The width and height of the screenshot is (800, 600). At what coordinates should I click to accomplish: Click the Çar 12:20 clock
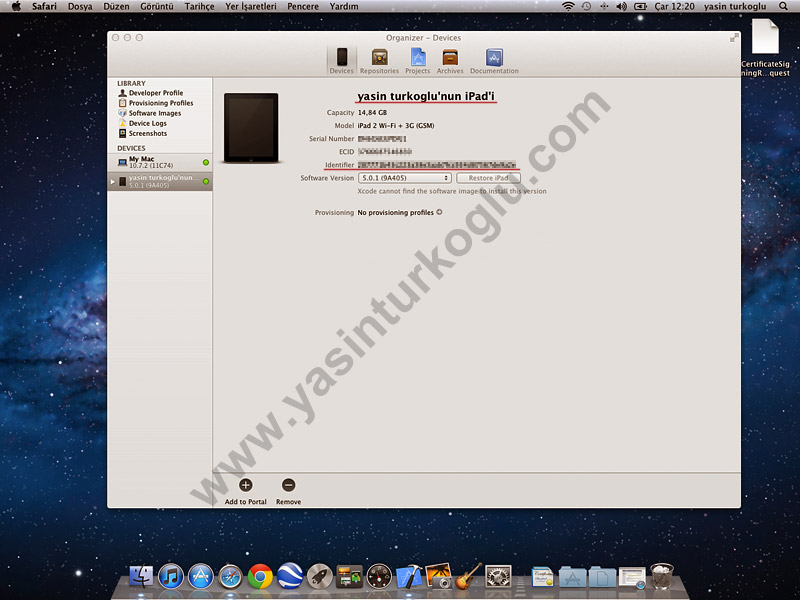pos(674,6)
